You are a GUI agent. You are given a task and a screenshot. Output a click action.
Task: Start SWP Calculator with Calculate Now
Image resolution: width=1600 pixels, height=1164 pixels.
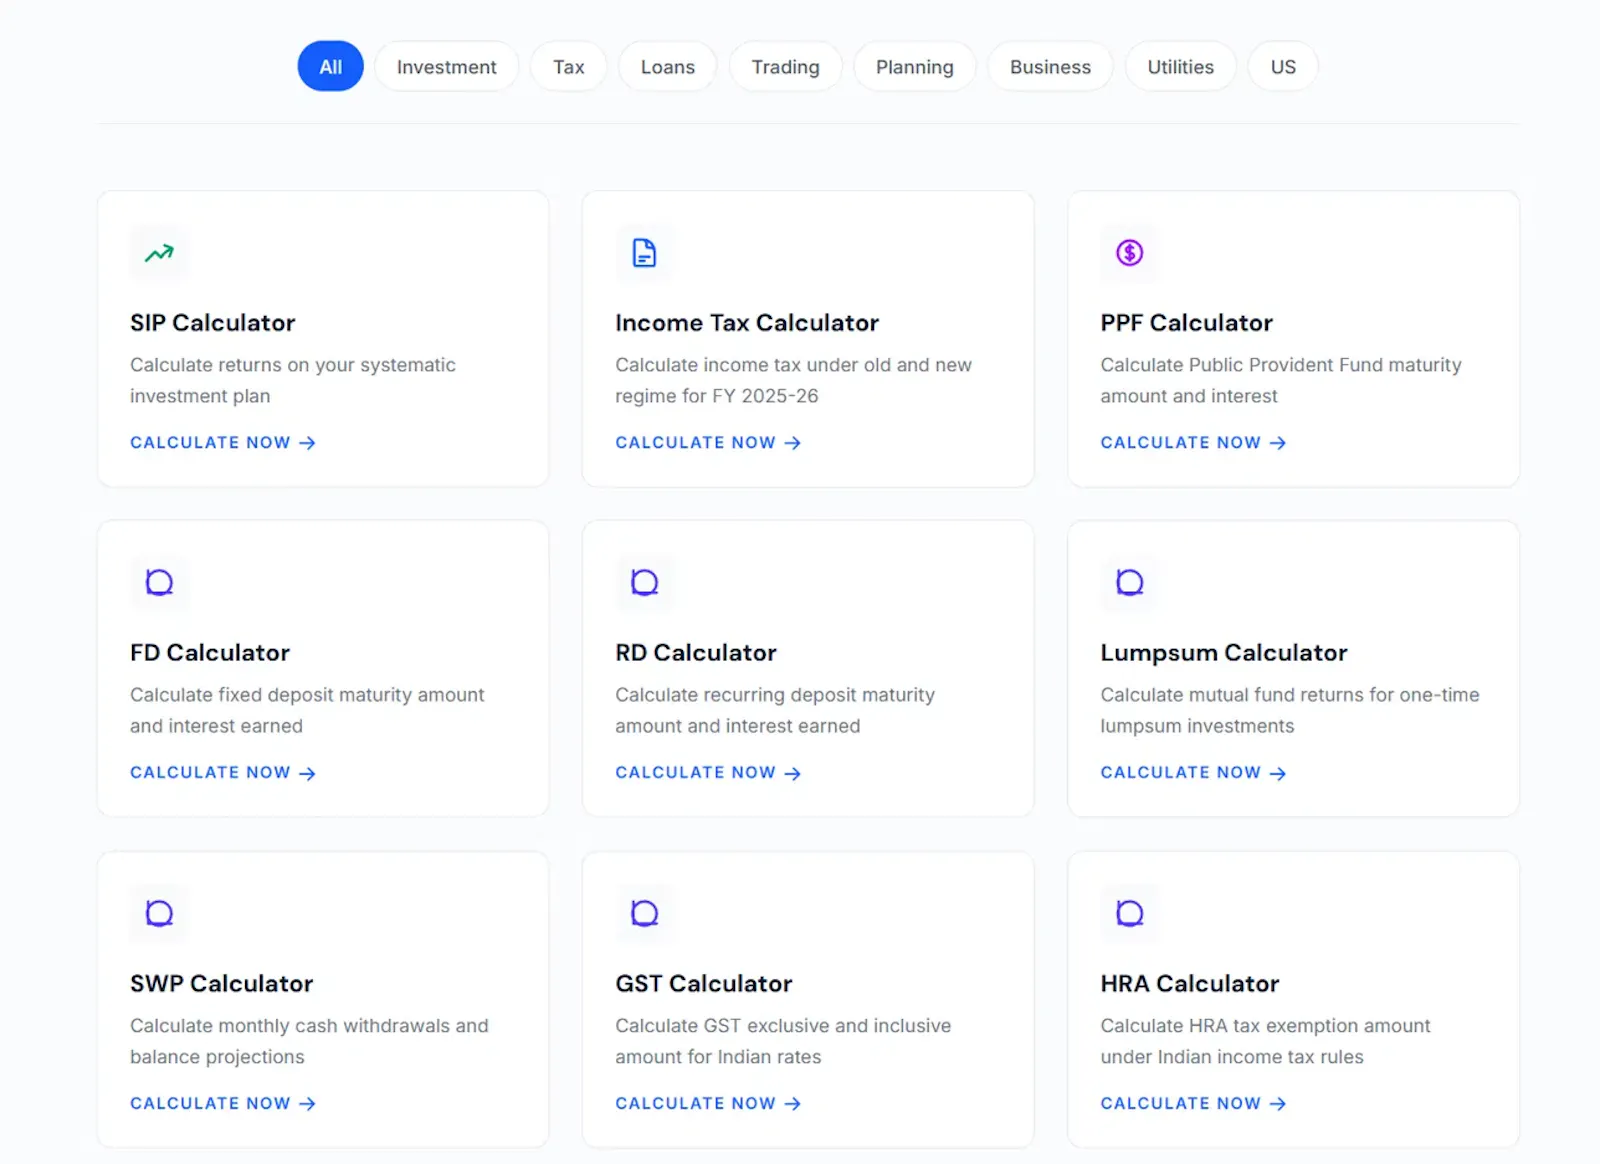click(223, 1104)
